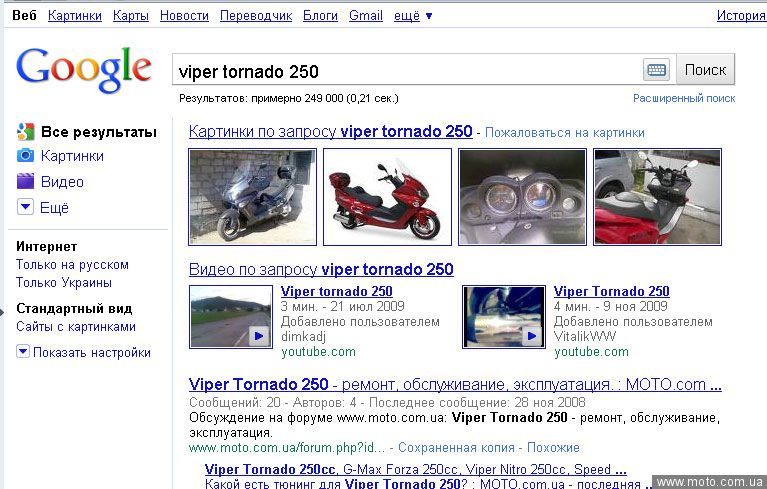
Task: Open the grey scooter by brick wall image
Action: (x=252, y=197)
